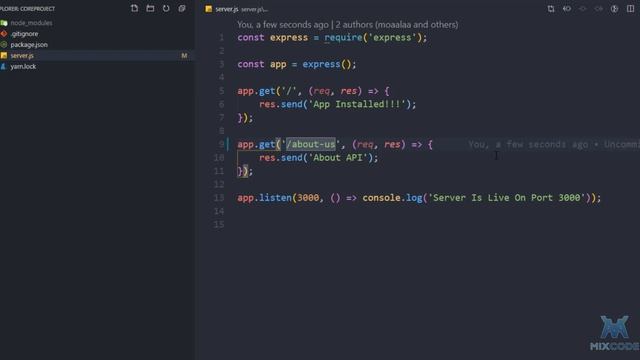
Task: Click the compare changes icon in editor toolbar
Action: pos(551,9)
